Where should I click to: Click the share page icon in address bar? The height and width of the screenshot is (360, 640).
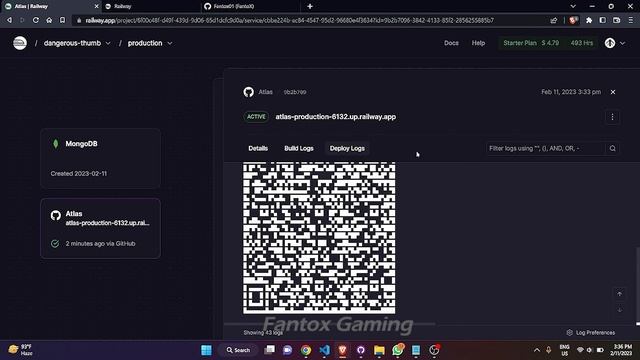pyautogui.click(x=553, y=20)
